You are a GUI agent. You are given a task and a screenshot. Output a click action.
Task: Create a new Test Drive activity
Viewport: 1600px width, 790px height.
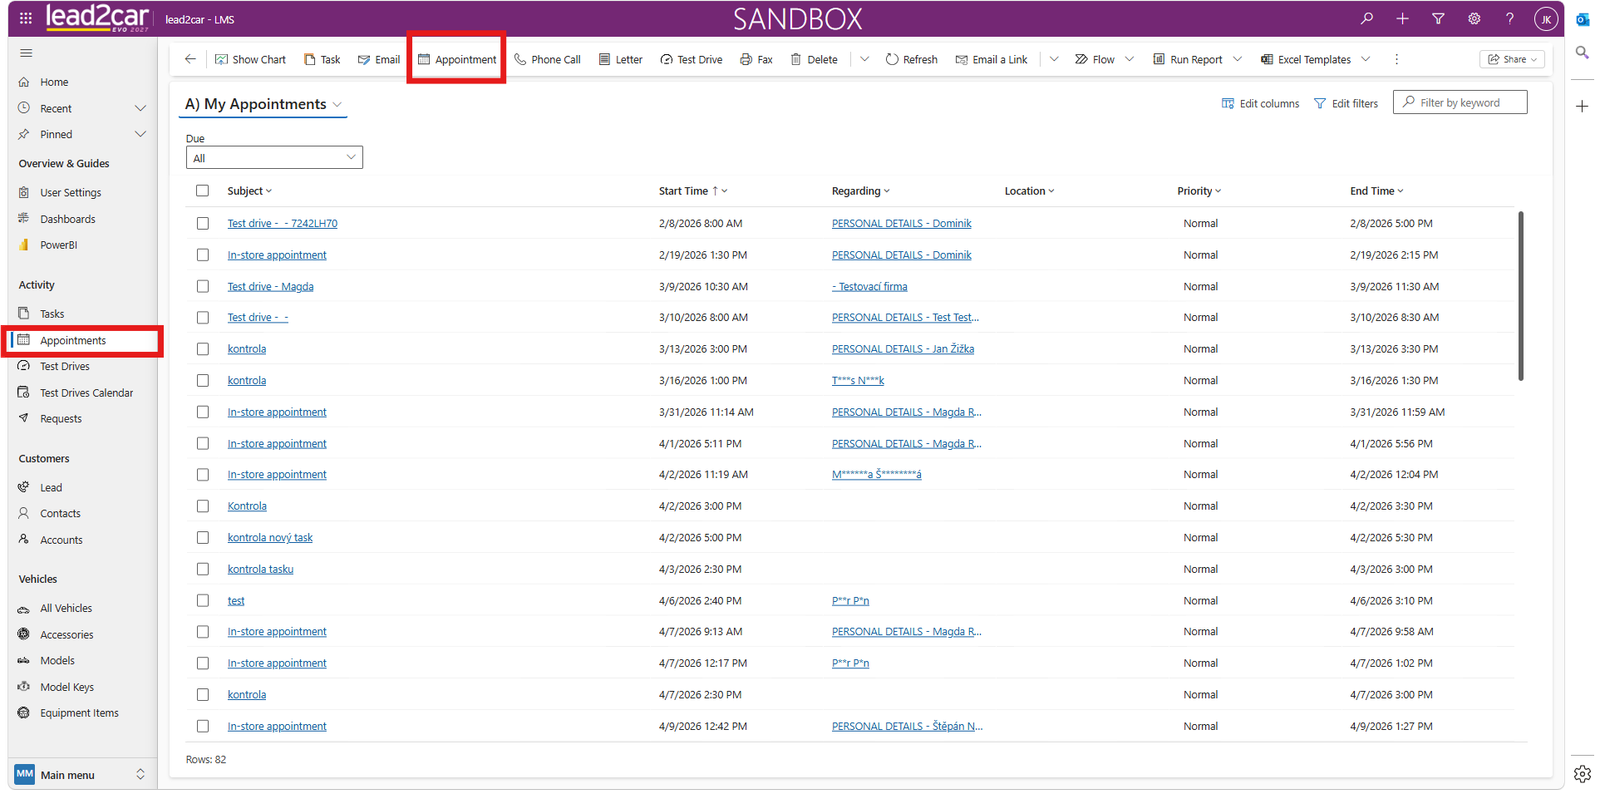[x=691, y=59]
